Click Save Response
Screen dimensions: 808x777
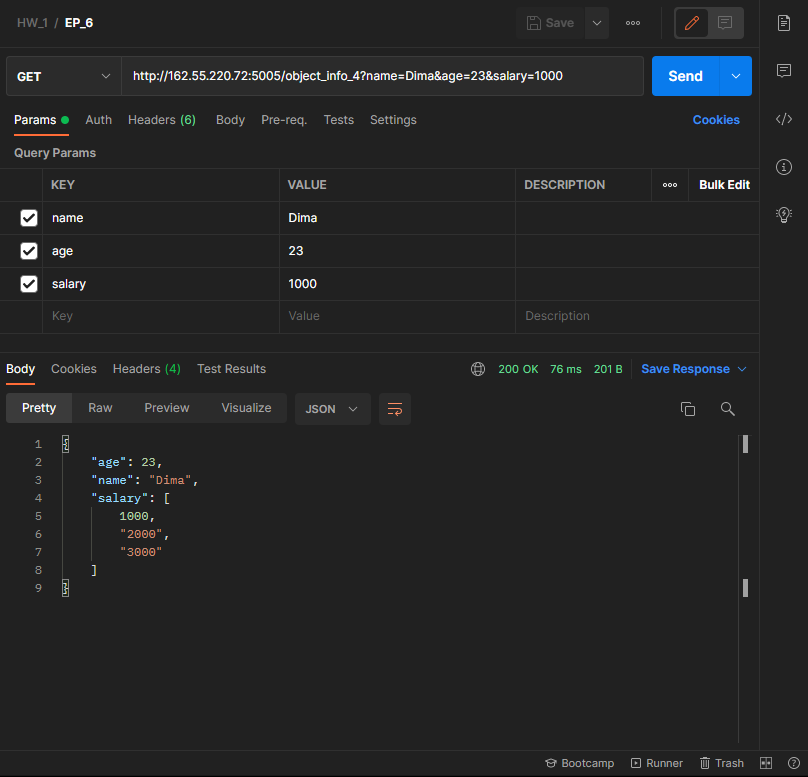pos(685,369)
